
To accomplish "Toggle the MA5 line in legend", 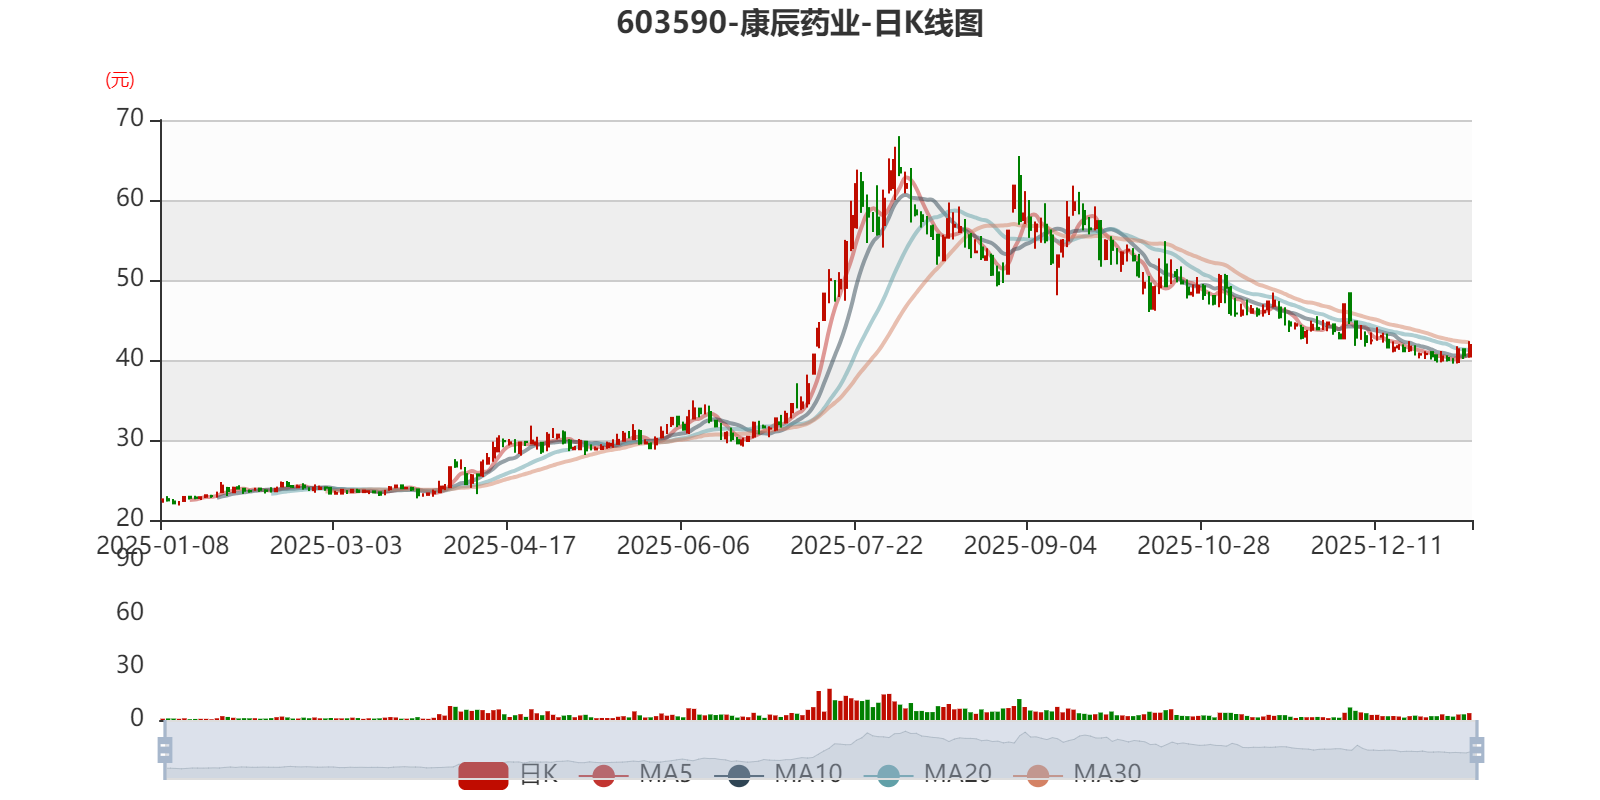I will [635, 774].
